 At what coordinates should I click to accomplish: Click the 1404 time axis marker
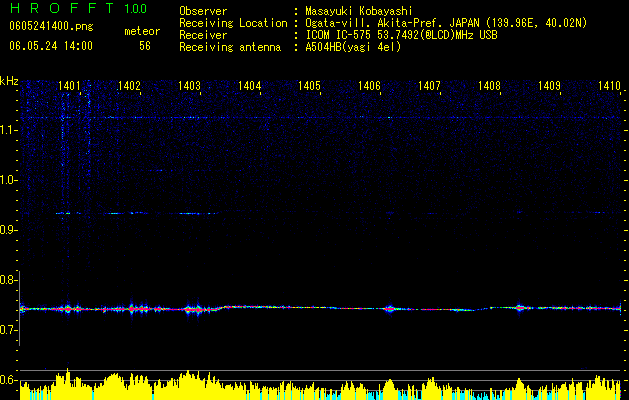[x=250, y=86]
